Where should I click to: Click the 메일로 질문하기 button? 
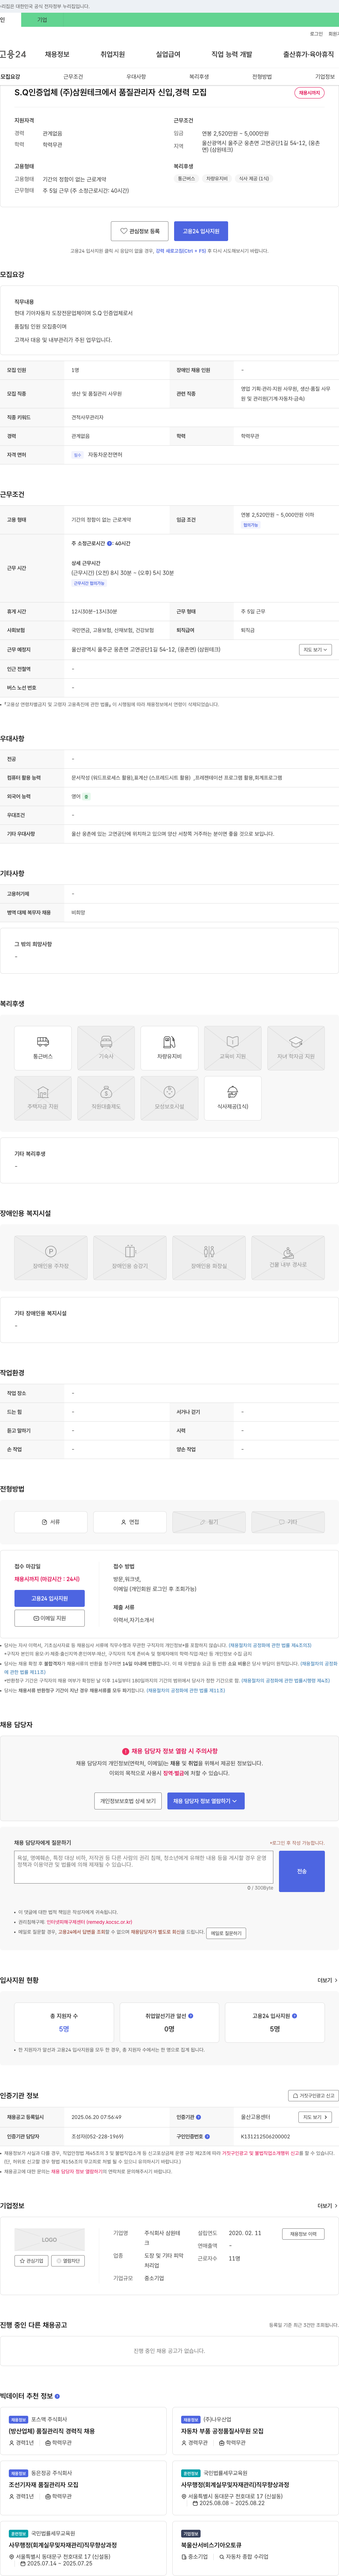(x=226, y=1933)
